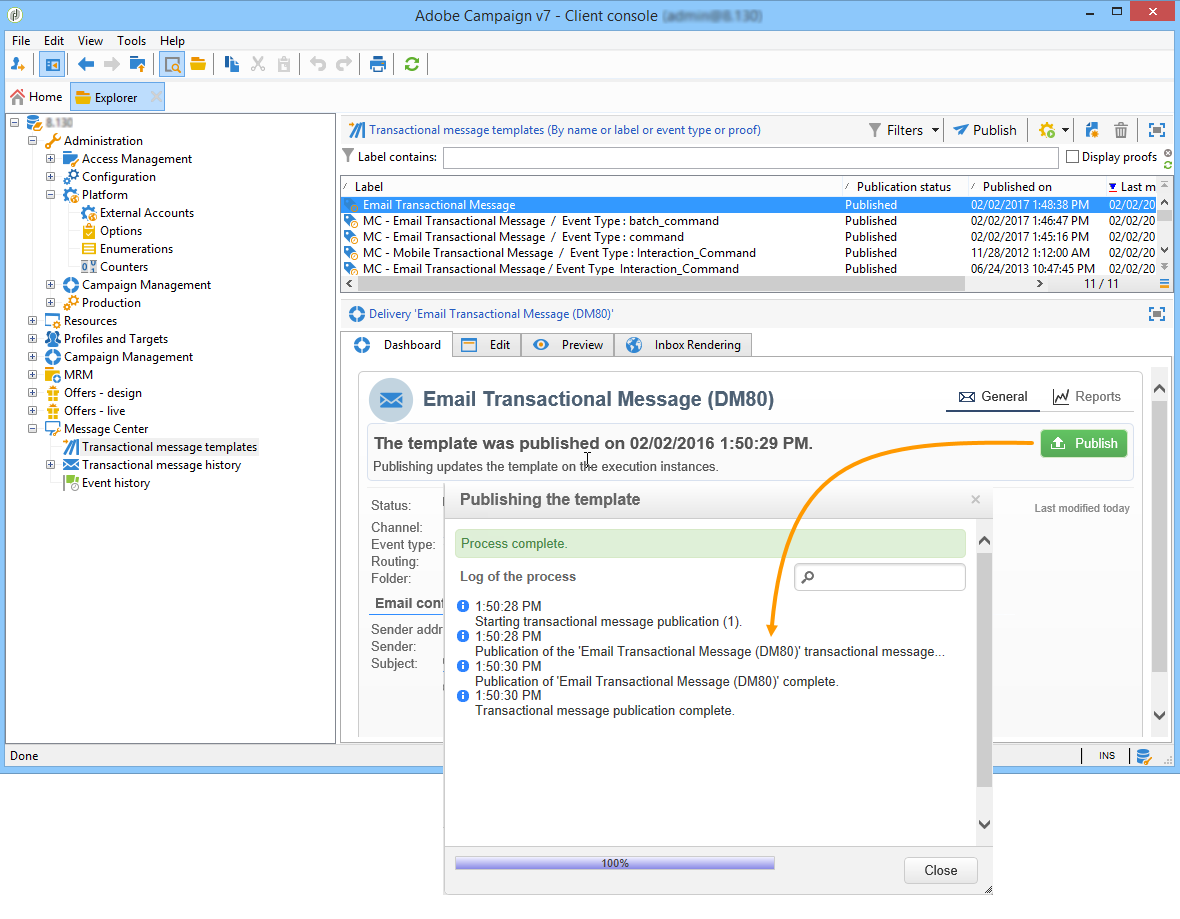
Task: Click the delete trash can icon
Action: [x=1121, y=130]
